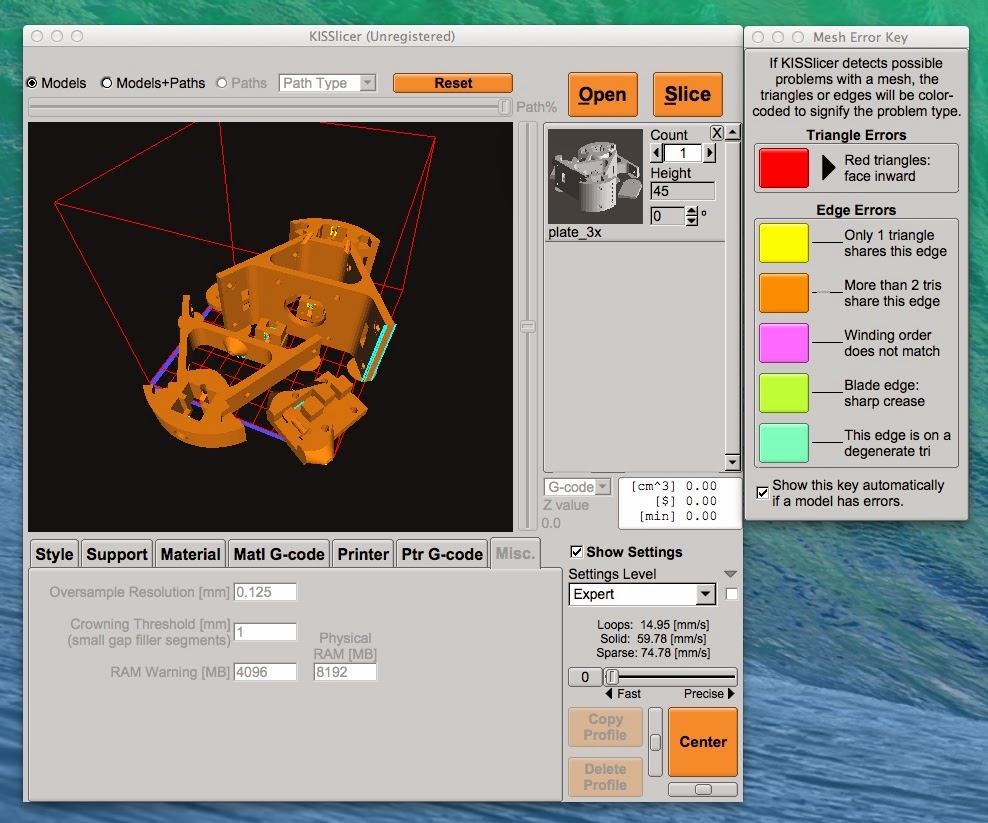Click the Center button
Image resolution: width=988 pixels, height=823 pixels.
(x=703, y=742)
